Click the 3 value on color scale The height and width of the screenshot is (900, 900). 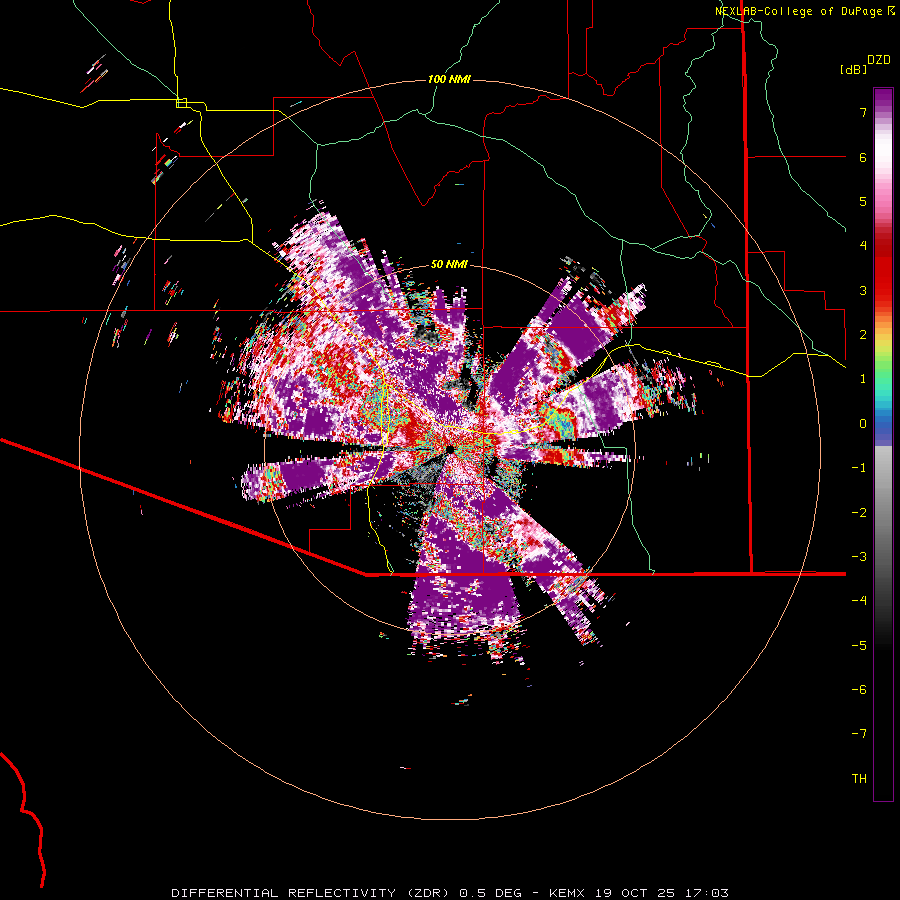click(x=863, y=290)
